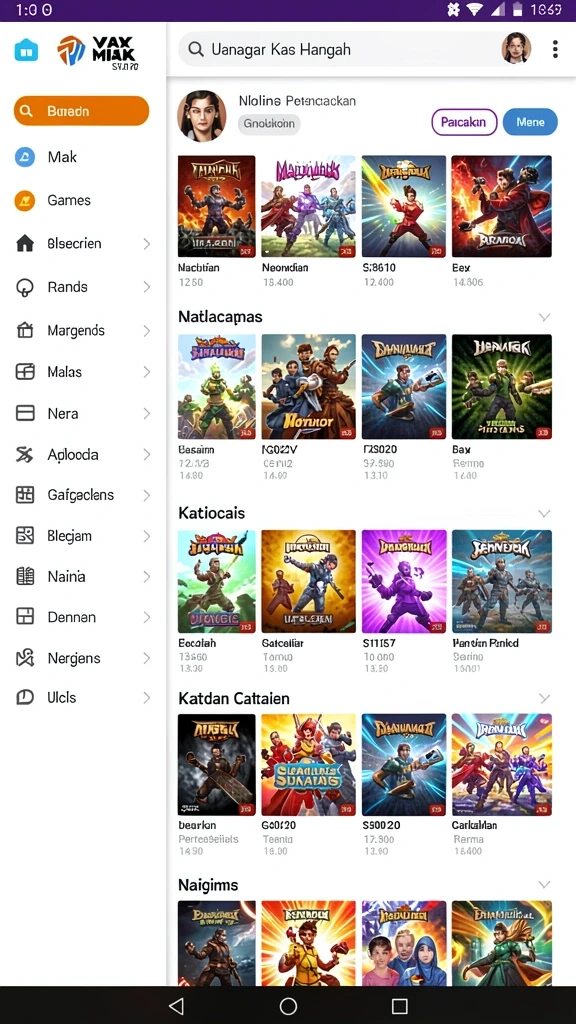Open the Eocalah game cover
Image resolution: width=576 pixels, height=1024 pixels.
click(216, 581)
